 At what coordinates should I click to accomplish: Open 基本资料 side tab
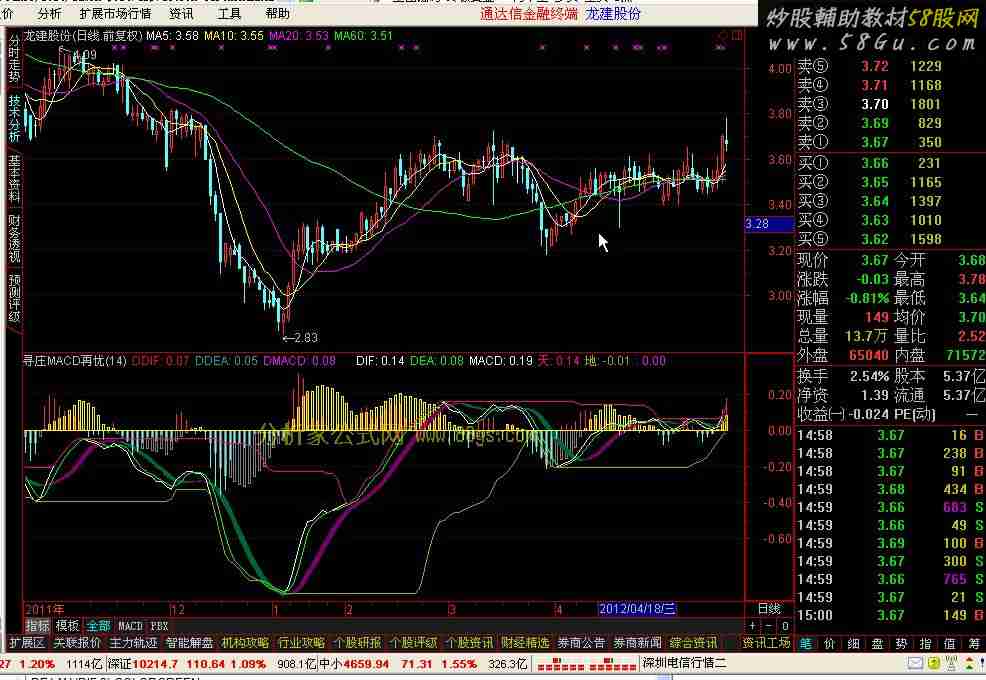click(x=14, y=179)
